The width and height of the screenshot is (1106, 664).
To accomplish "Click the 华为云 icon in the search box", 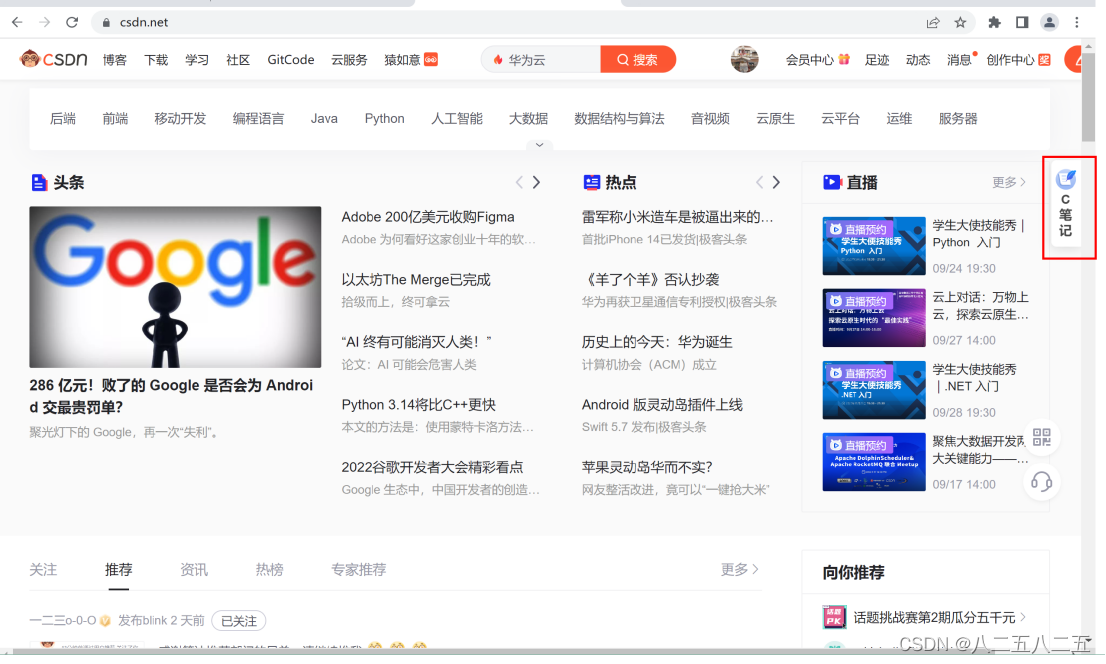I will click(498, 59).
